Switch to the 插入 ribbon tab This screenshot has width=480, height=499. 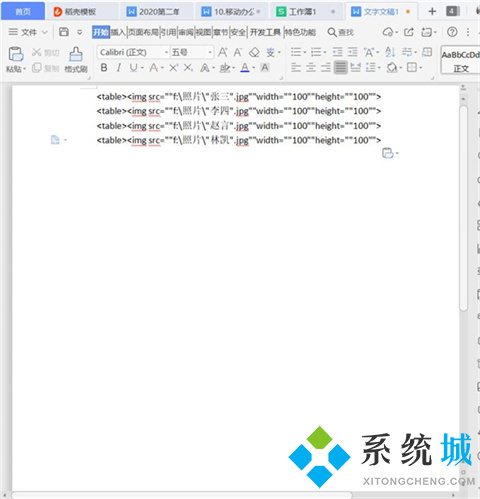tap(118, 32)
